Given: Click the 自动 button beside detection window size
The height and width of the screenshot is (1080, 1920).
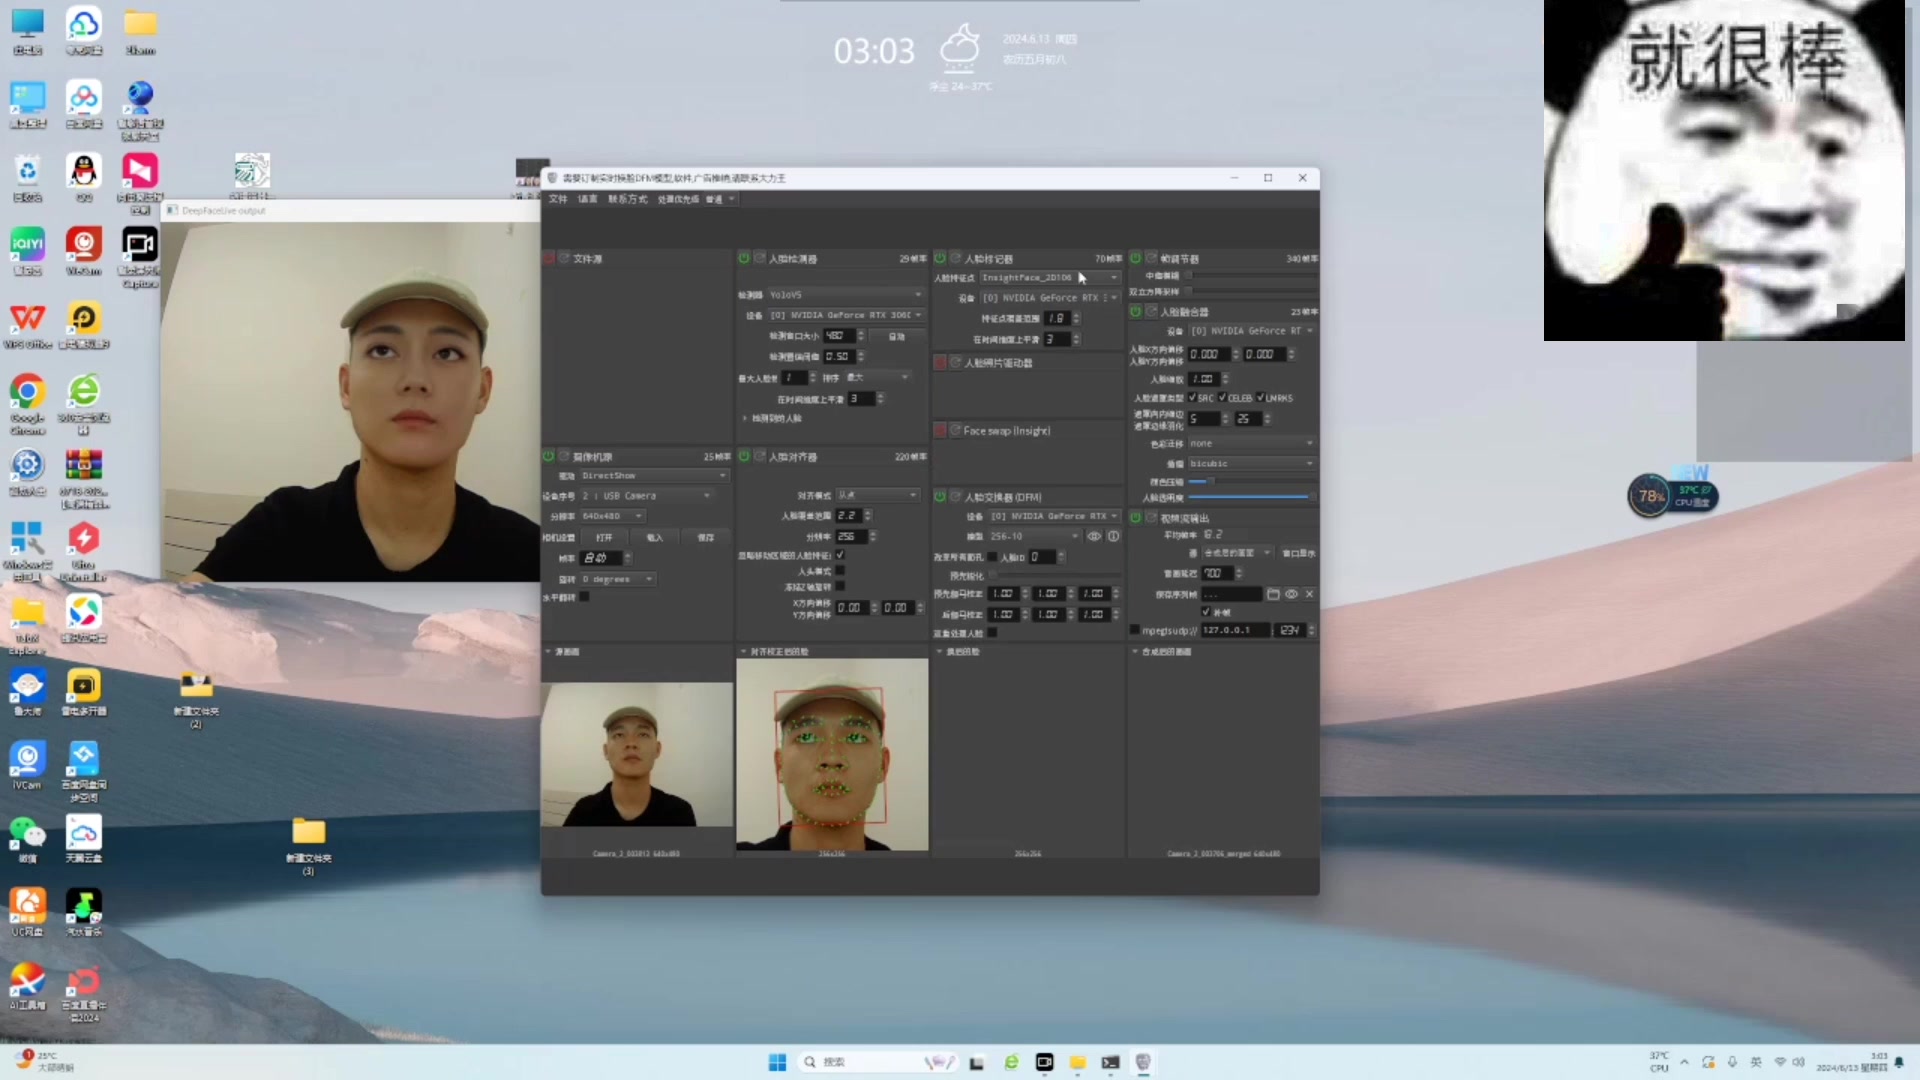Looking at the screenshot, I should (896, 336).
